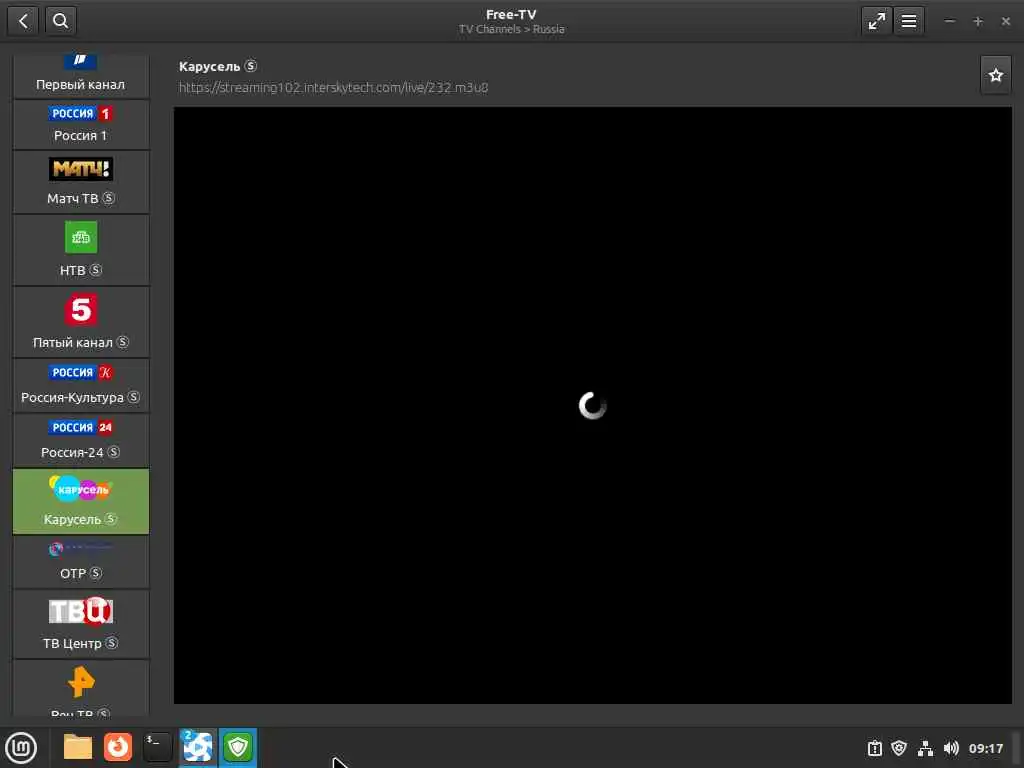The image size is (1024, 768).
Task: Click the Карусель colorful logo
Action: [x=80, y=488]
